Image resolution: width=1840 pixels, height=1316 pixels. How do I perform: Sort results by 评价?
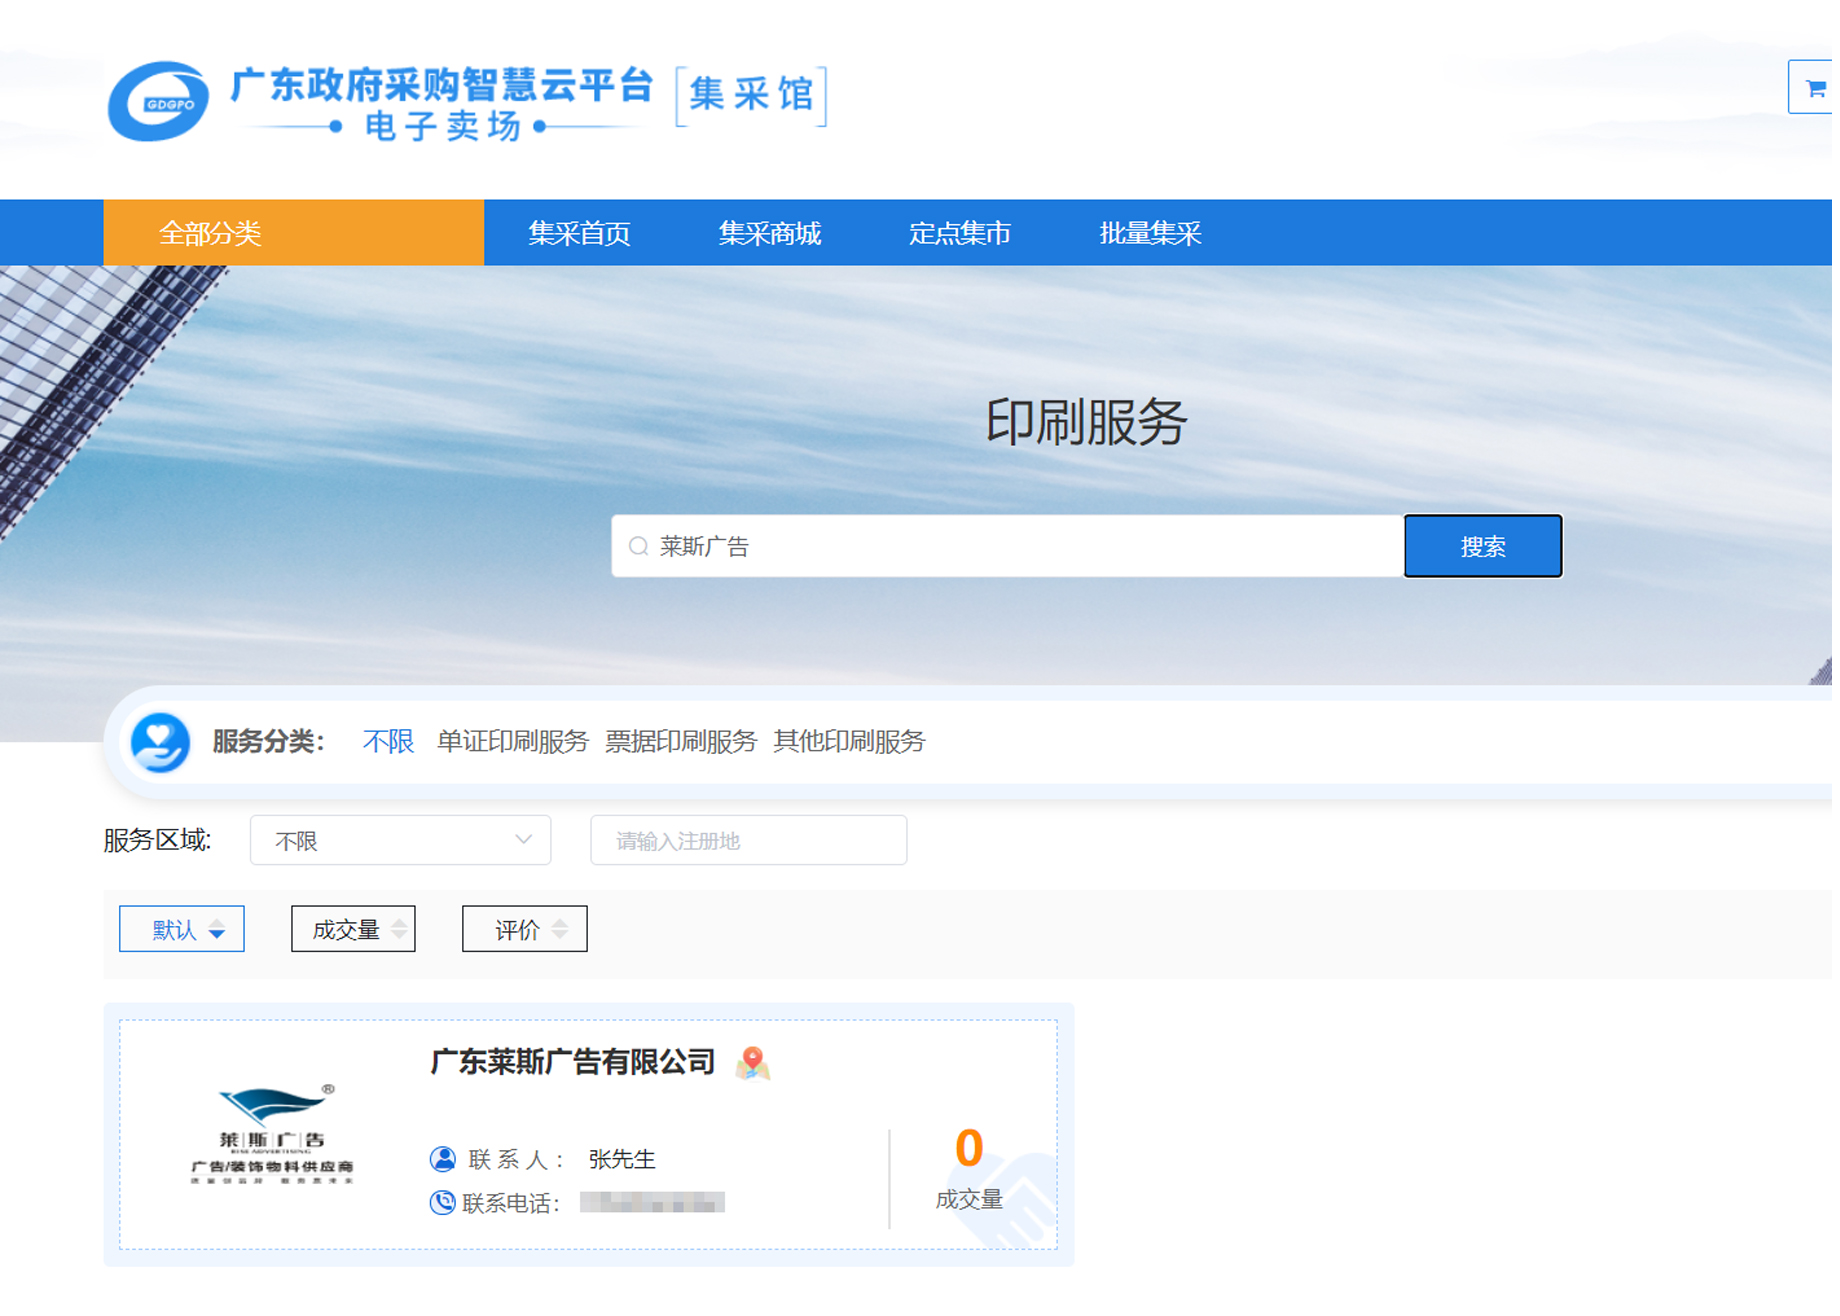[524, 929]
